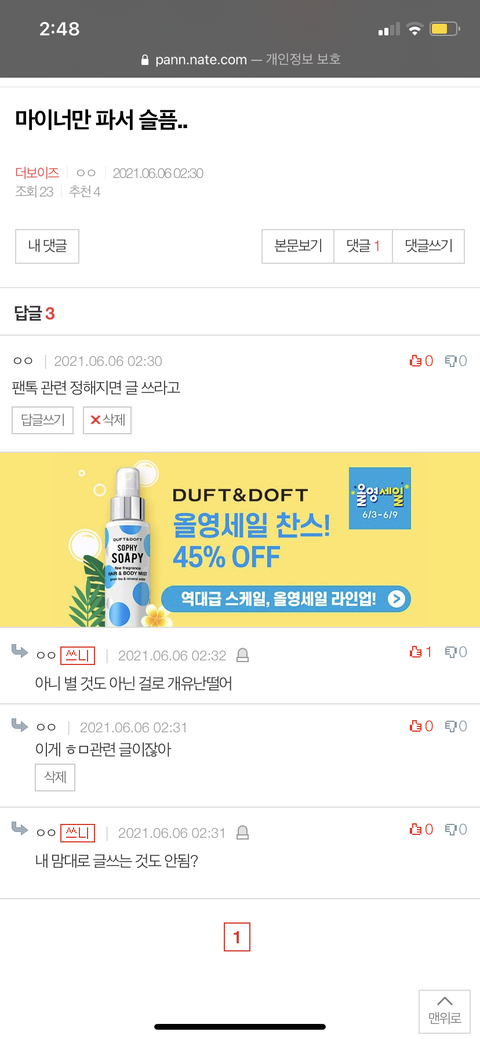Select page 1 in pagination
The image size is (480, 1039).
[237, 937]
